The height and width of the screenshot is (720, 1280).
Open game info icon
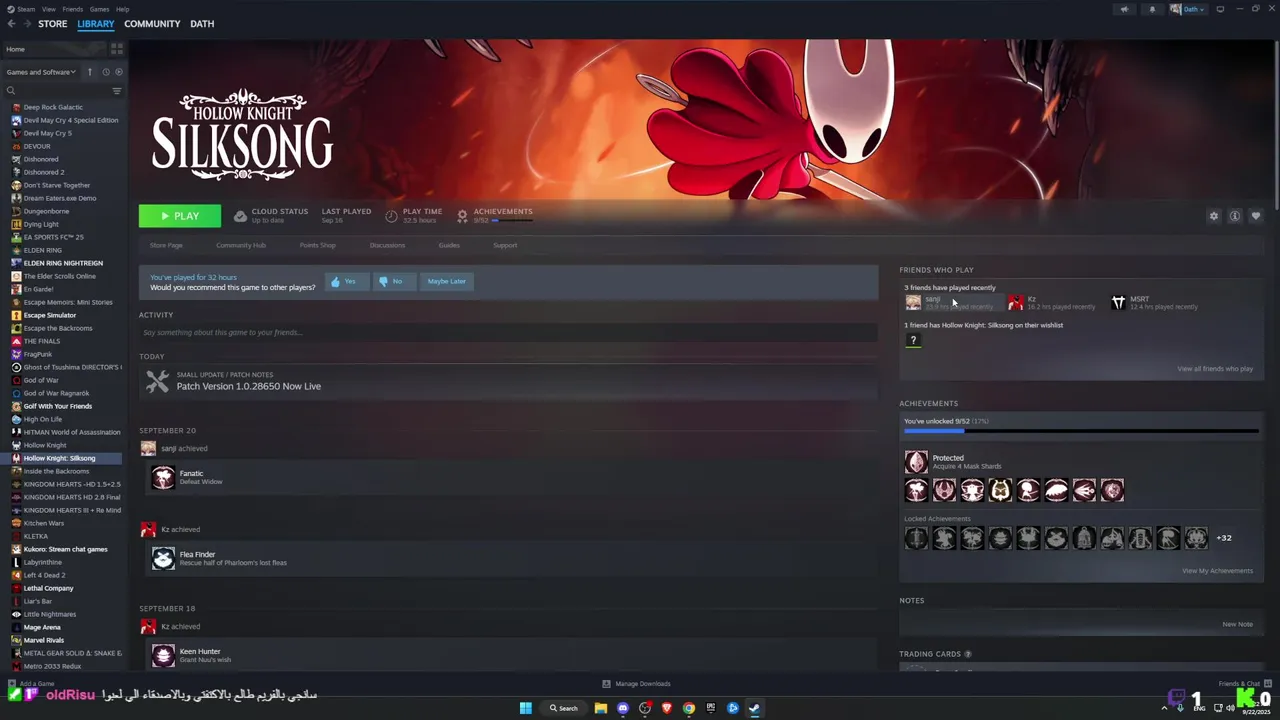[x=1235, y=216]
